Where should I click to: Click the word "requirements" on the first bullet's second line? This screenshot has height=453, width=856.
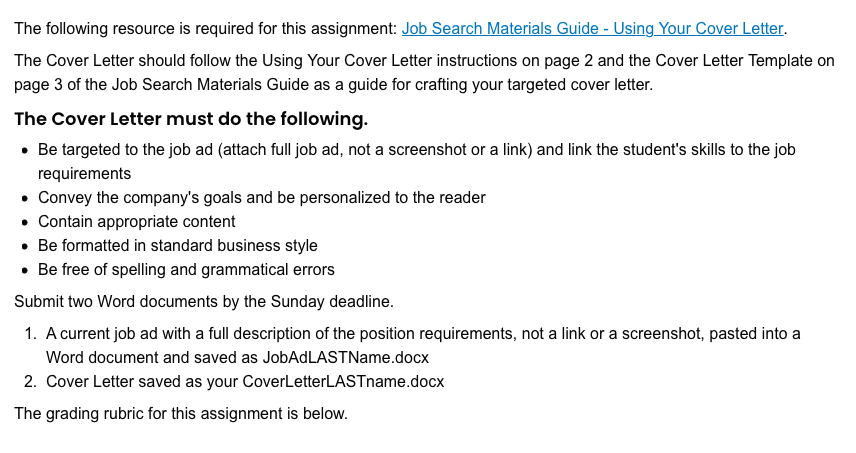(x=84, y=174)
